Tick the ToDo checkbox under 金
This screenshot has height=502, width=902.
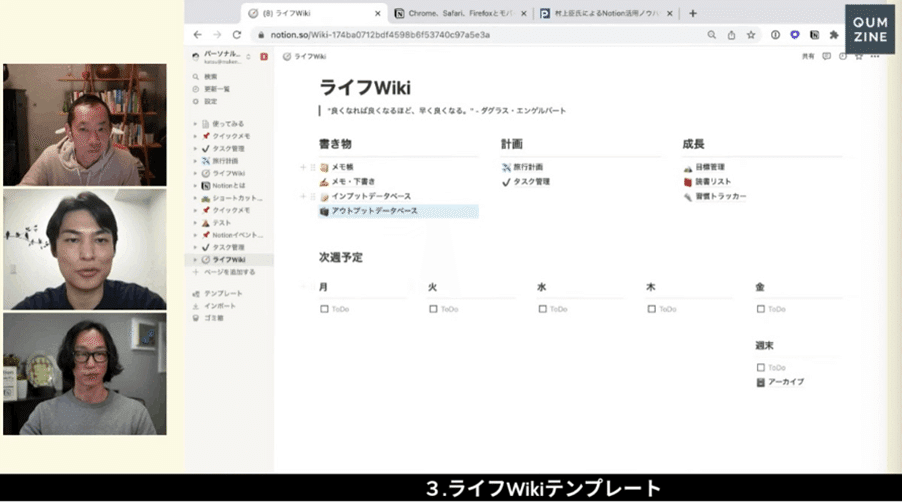tap(761, 309)
